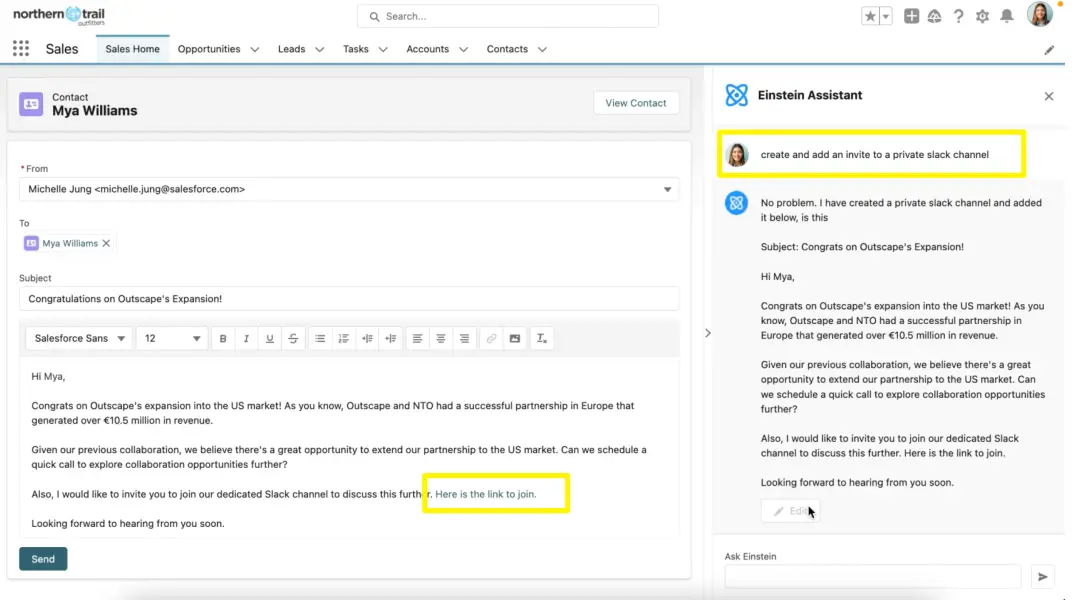
Task: Click the insert image icon in editor
Action: (x=515, y=339)
